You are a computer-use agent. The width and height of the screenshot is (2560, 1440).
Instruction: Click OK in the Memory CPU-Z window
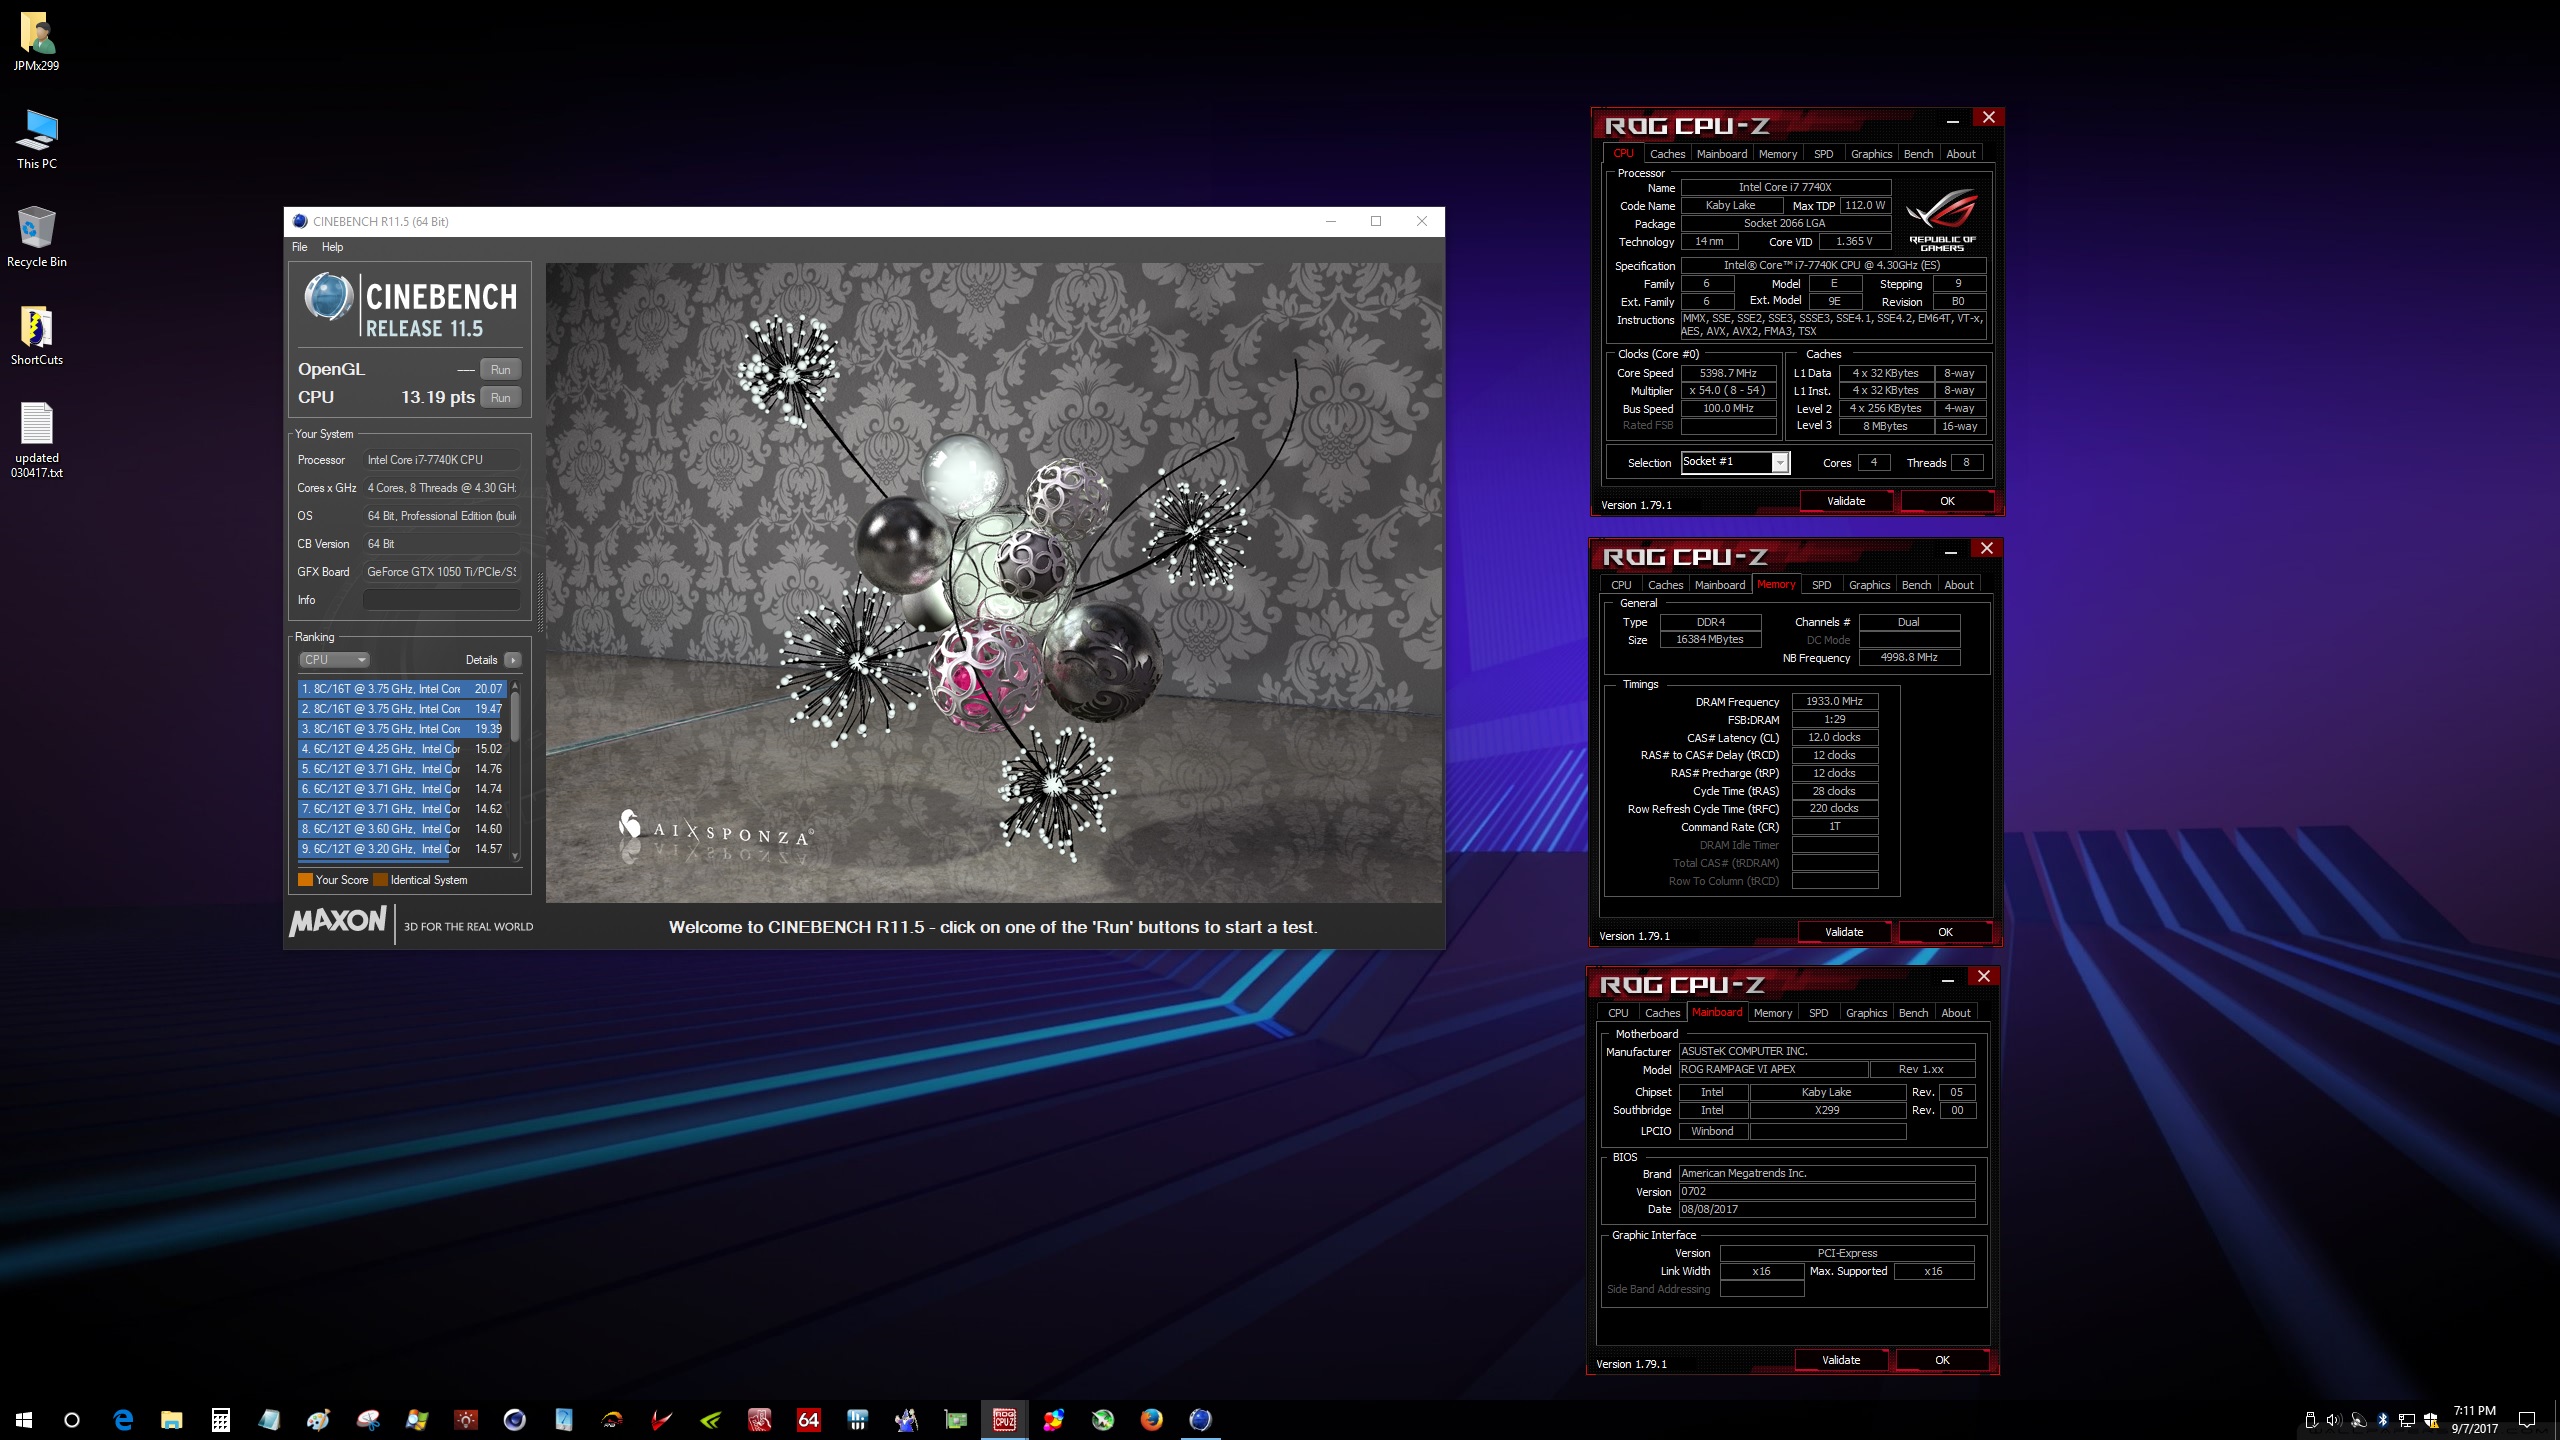[x=1945, y=932]
